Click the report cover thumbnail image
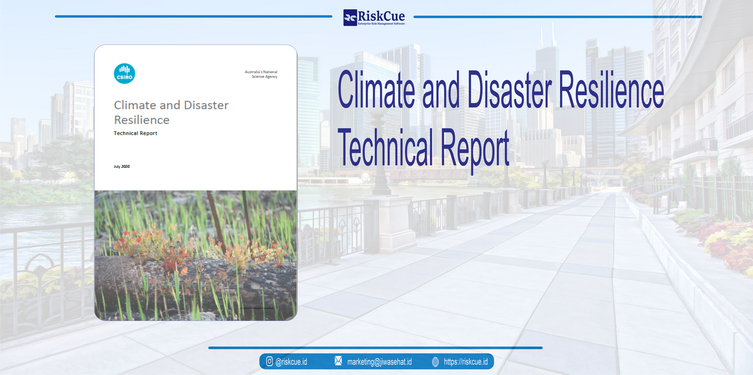This screenshot has width=753, height=375. (196, 182)
